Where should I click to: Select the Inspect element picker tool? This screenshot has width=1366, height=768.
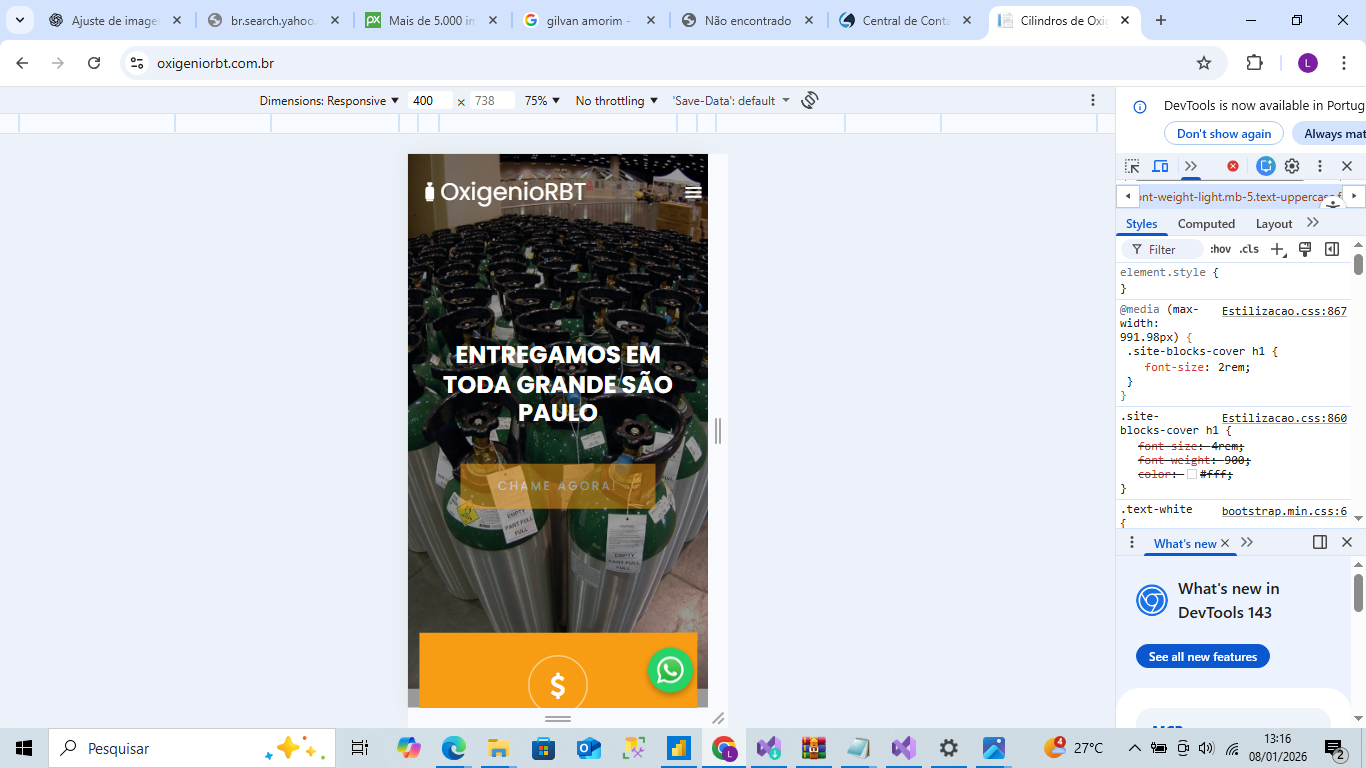point(1131,166)
